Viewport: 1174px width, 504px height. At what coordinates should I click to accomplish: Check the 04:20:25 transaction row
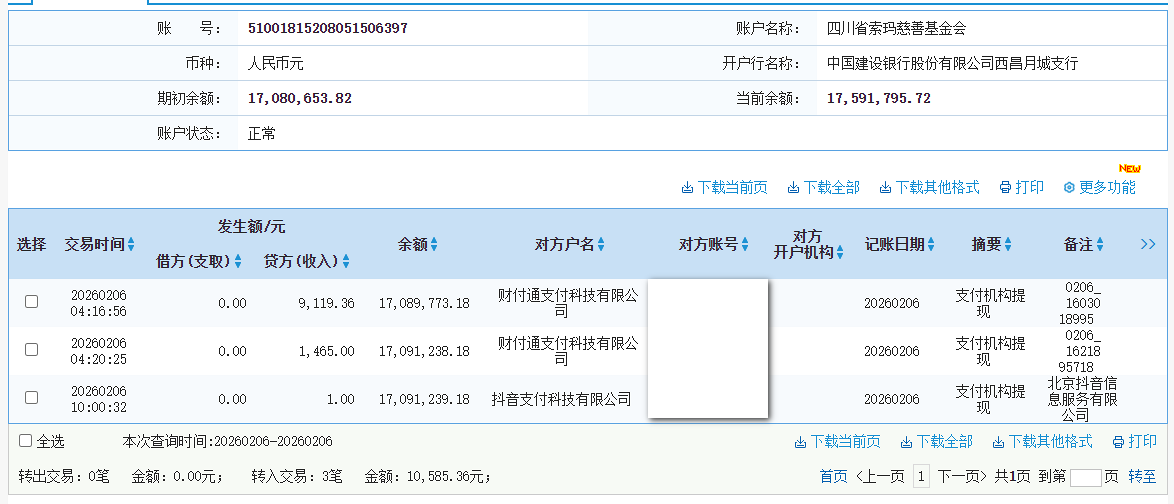click(31, 350)
